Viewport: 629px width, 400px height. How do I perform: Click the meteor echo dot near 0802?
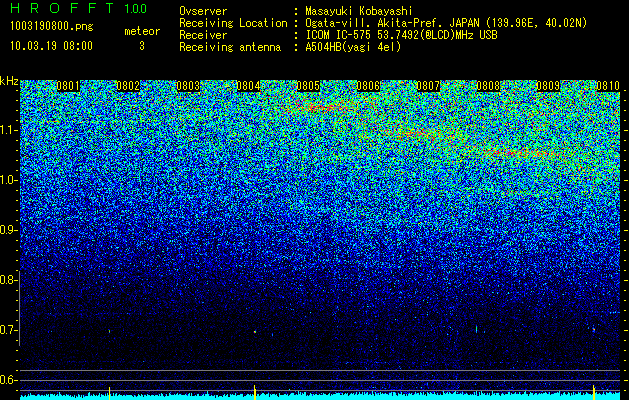point(110,331)
